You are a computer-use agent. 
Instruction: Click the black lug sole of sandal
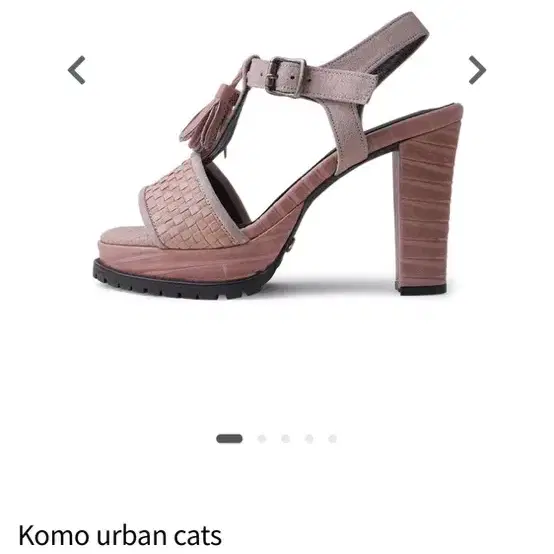(184, 283)
